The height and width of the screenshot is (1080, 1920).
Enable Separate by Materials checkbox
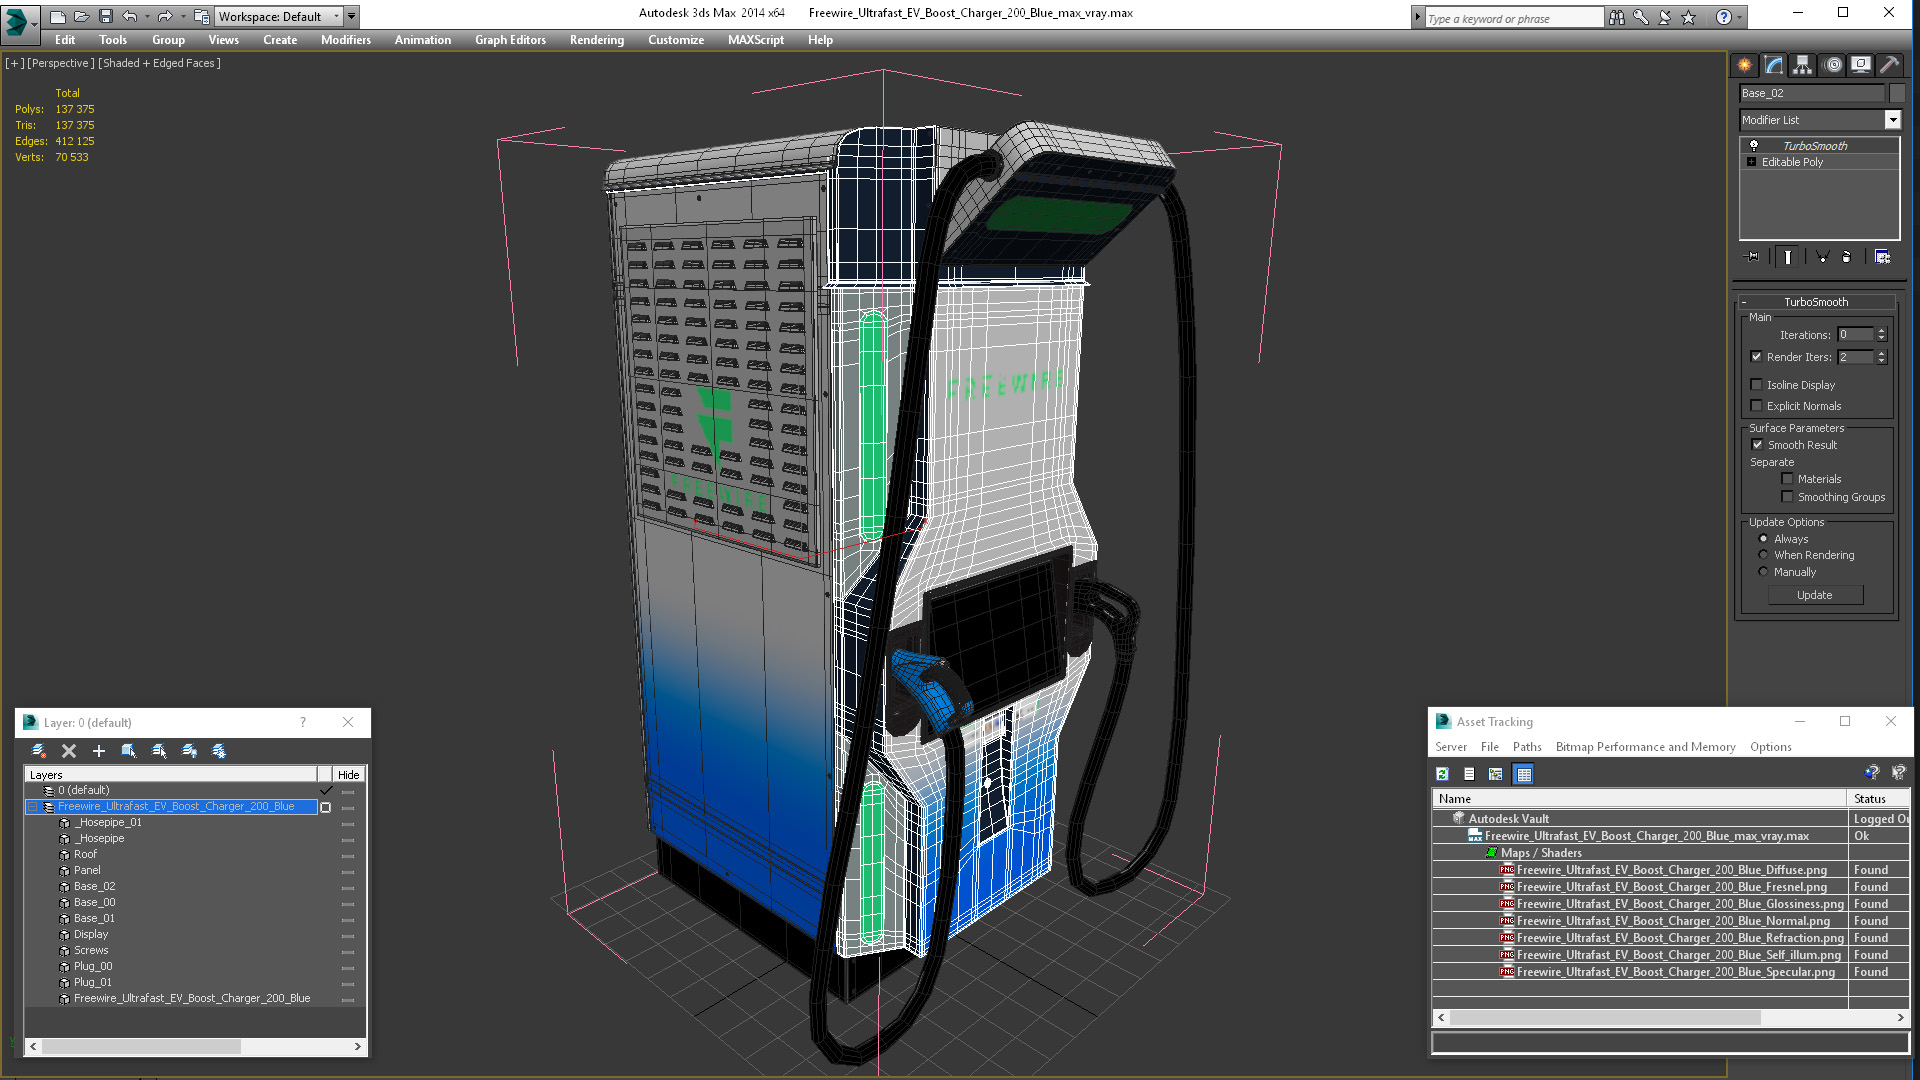point(1787,479)
